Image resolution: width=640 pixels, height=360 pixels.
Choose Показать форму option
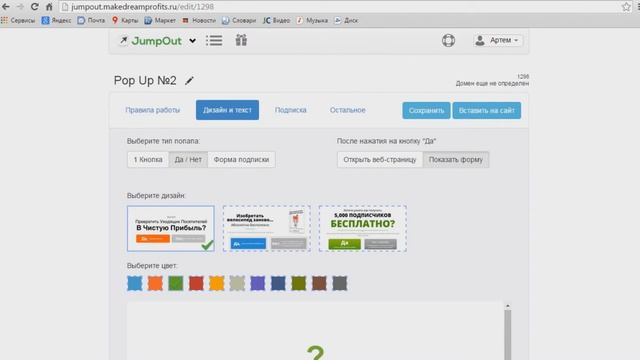[456, 160]
